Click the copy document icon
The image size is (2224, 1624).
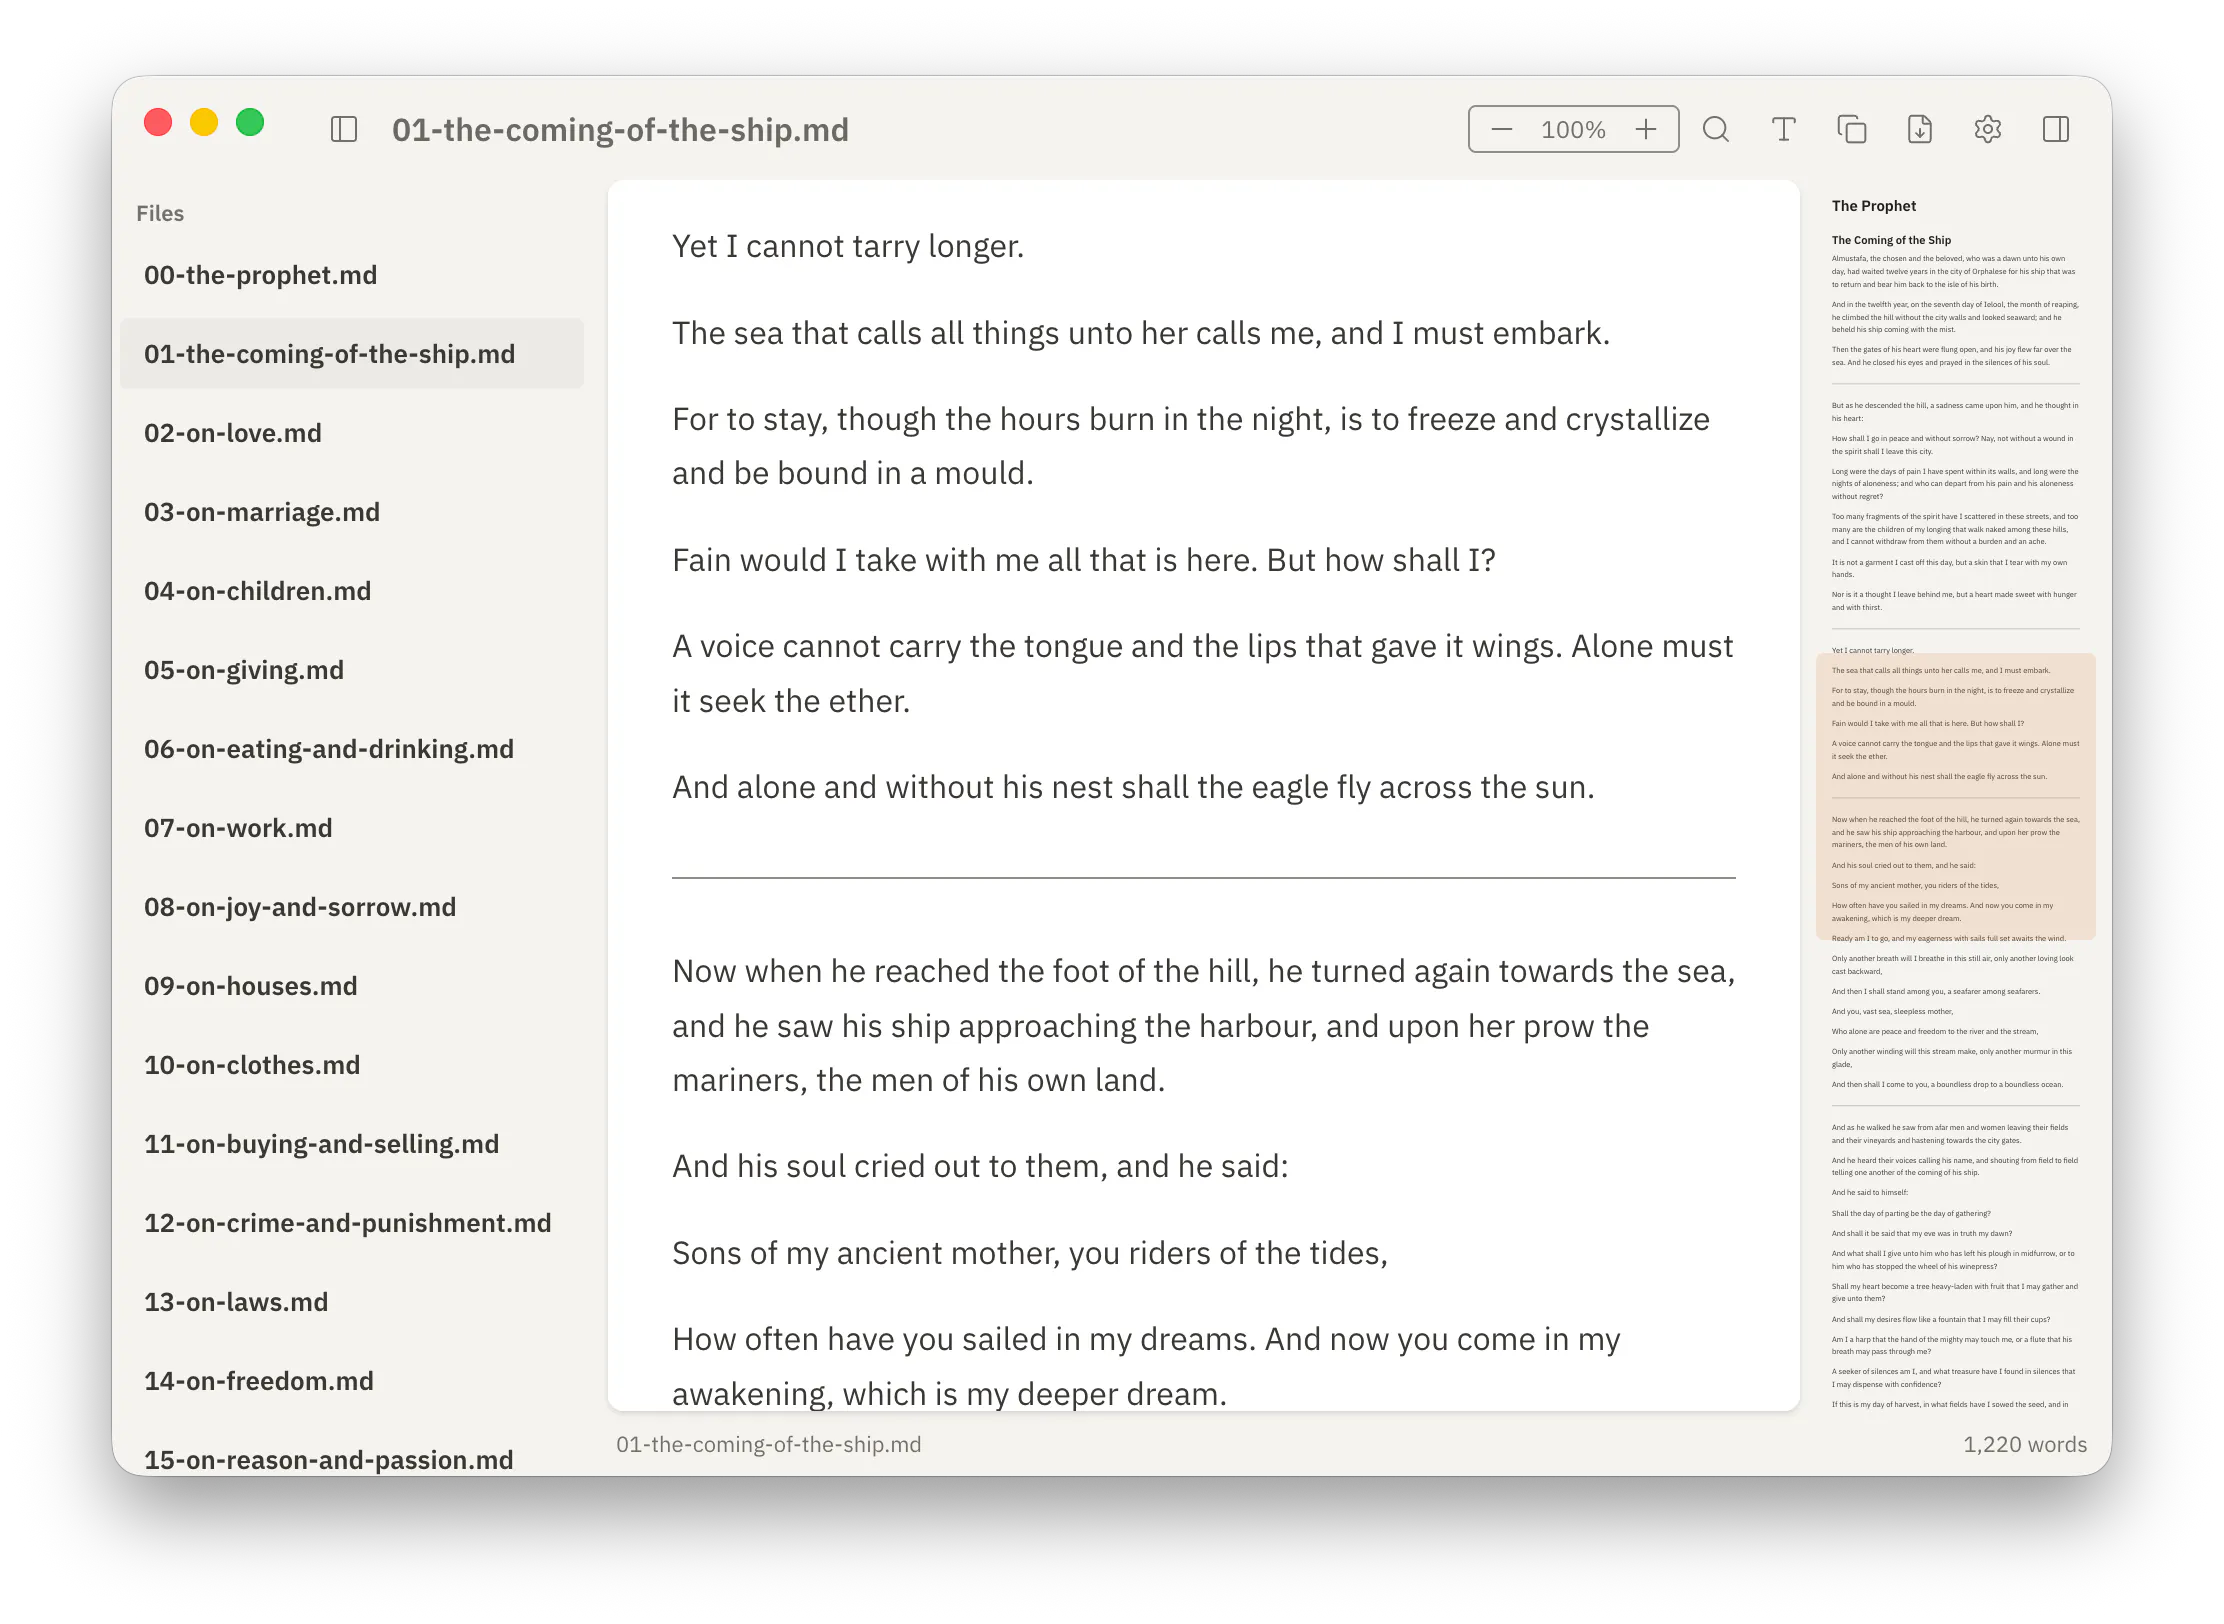tap(1852, 129)
